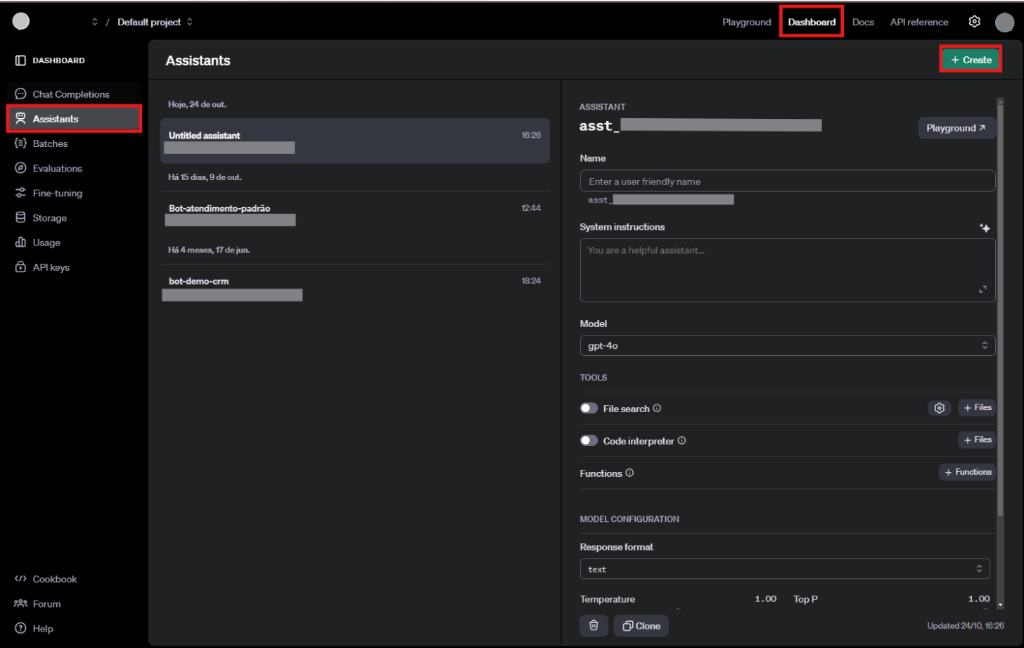Viewport: 1024px width, 648px height.
Task: Click the File search info icon
Action: pos(657,408)
